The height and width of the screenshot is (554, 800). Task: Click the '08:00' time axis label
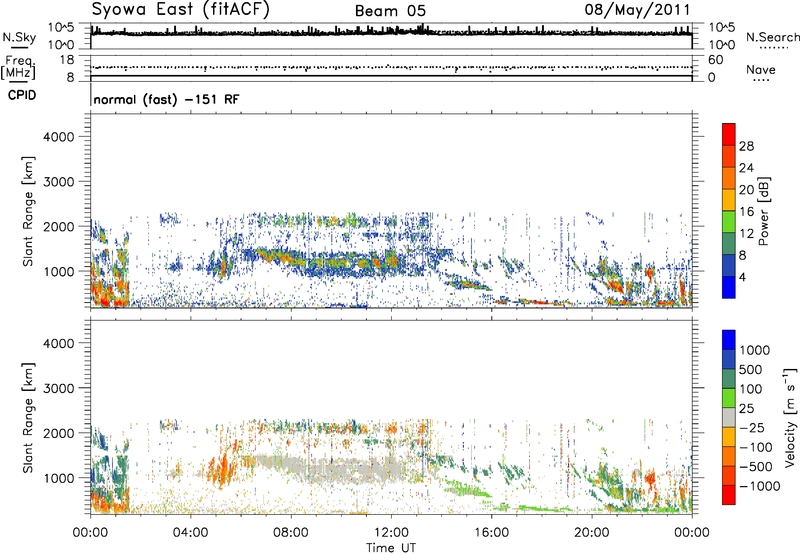coord(291,533)
